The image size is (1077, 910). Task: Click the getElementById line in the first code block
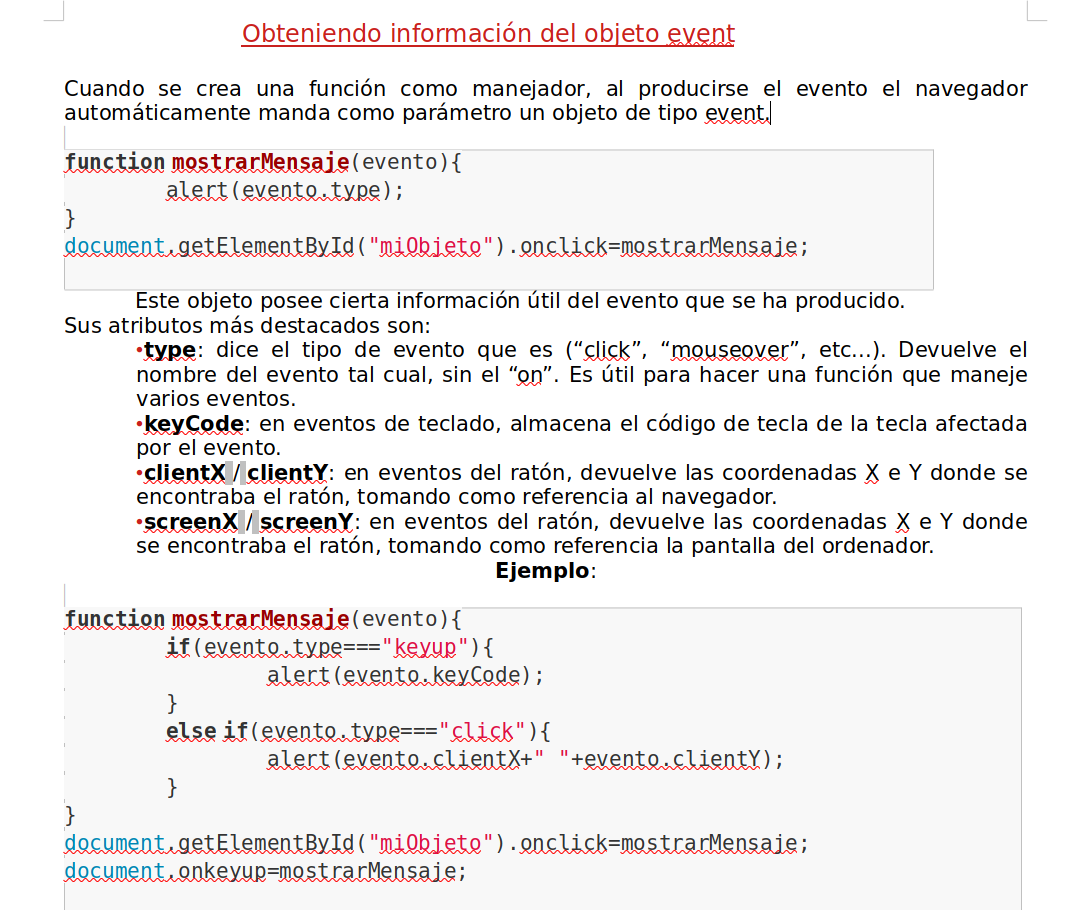click(x=436, y=246)
